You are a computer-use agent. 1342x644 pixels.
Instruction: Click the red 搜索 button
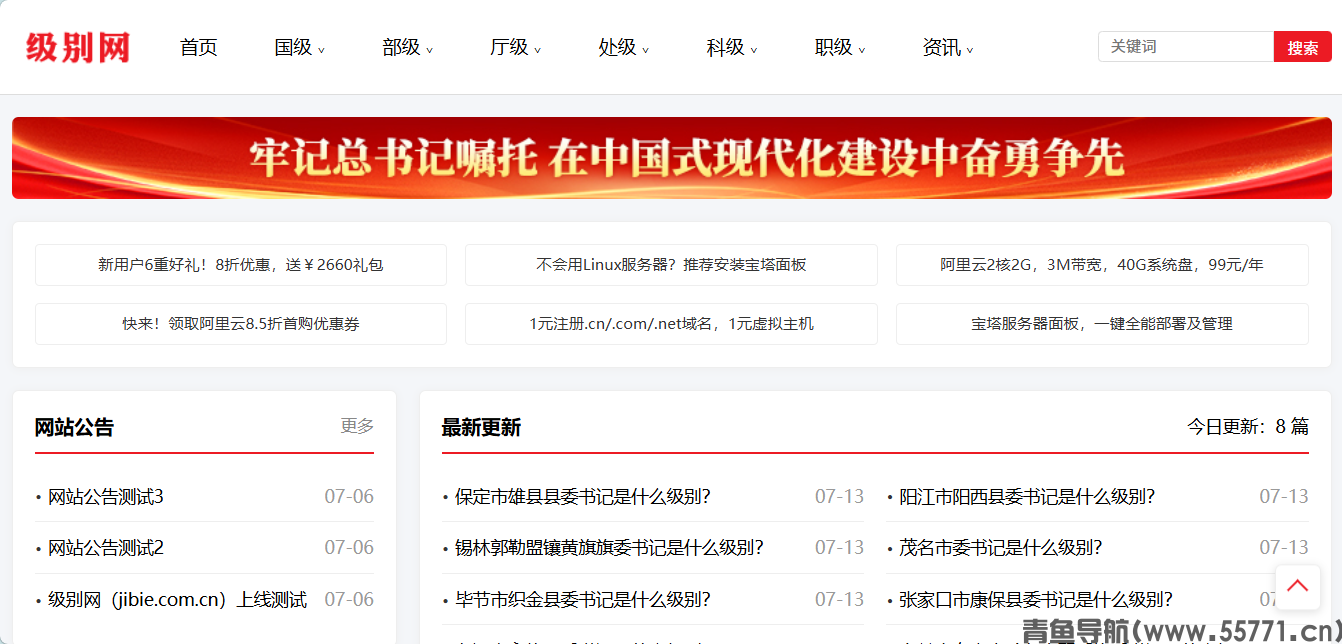[x=1302, y=47]
